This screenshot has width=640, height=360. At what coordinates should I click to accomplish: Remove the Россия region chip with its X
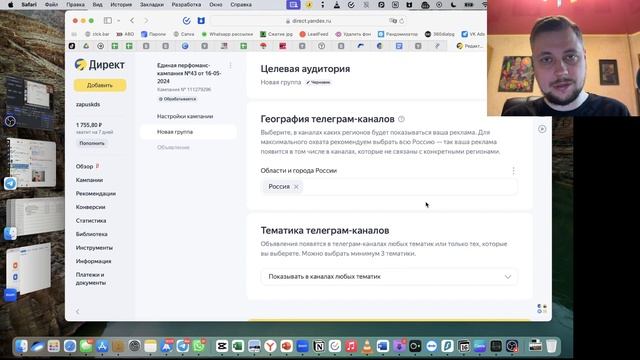(296, 187)
